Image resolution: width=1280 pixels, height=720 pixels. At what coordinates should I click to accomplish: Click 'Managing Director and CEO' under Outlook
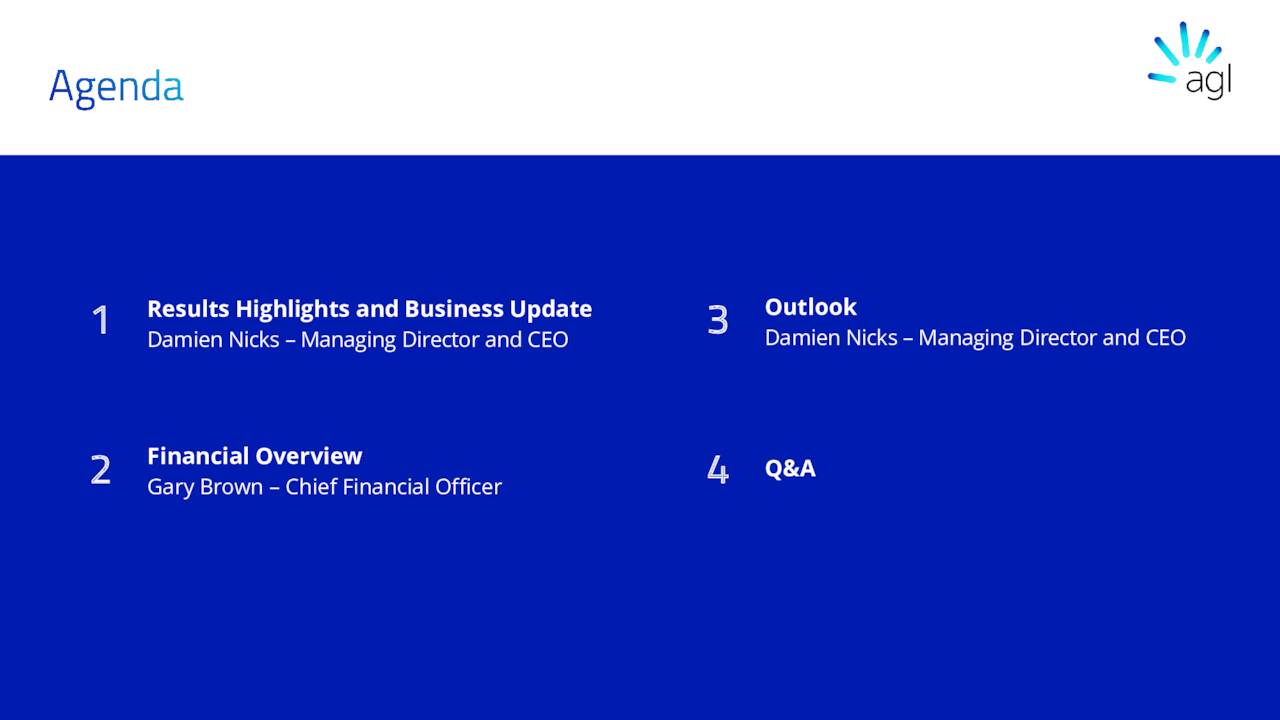pyautogui.click(x=1051, y=338)
